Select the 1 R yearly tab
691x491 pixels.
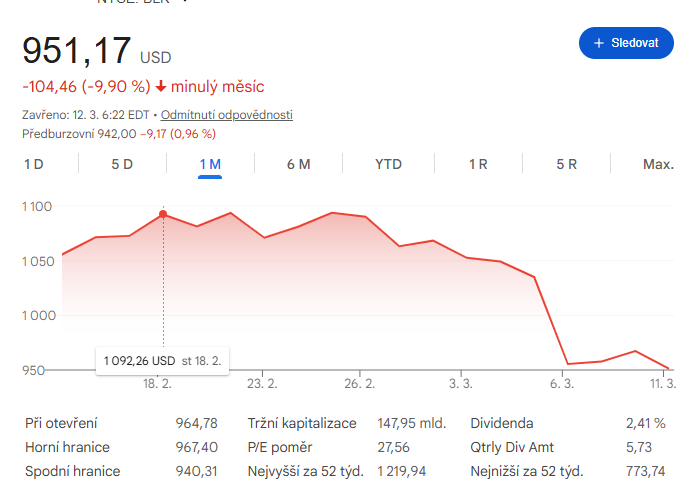click(x=478, y=164)
